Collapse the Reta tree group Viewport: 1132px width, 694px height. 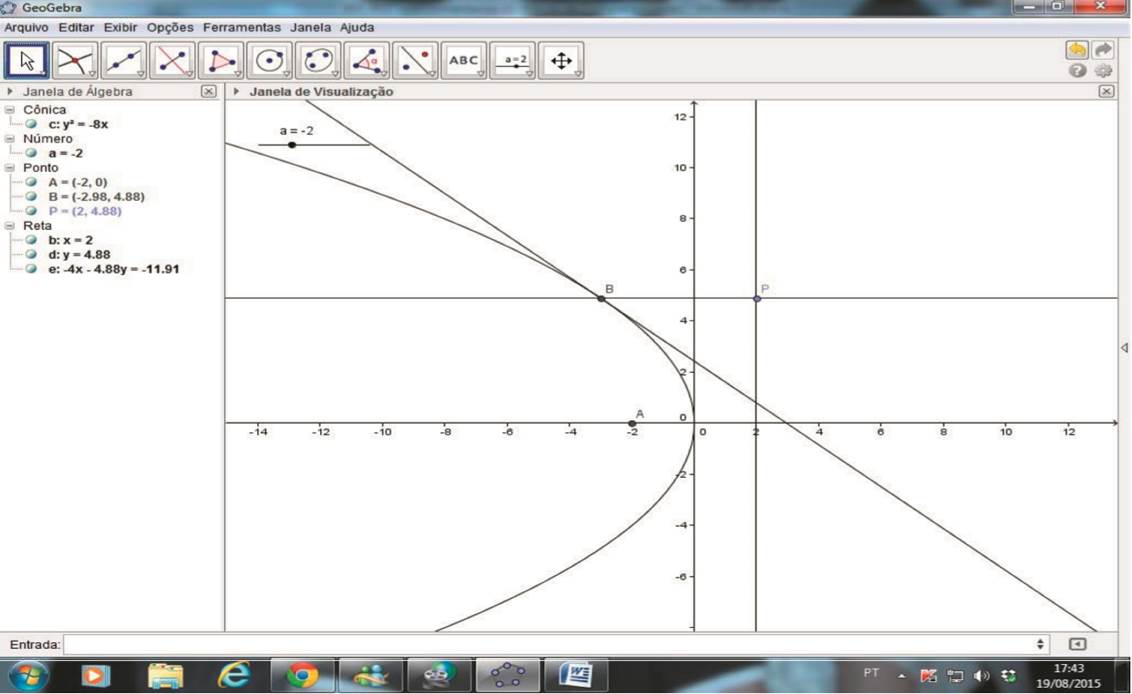10,226
